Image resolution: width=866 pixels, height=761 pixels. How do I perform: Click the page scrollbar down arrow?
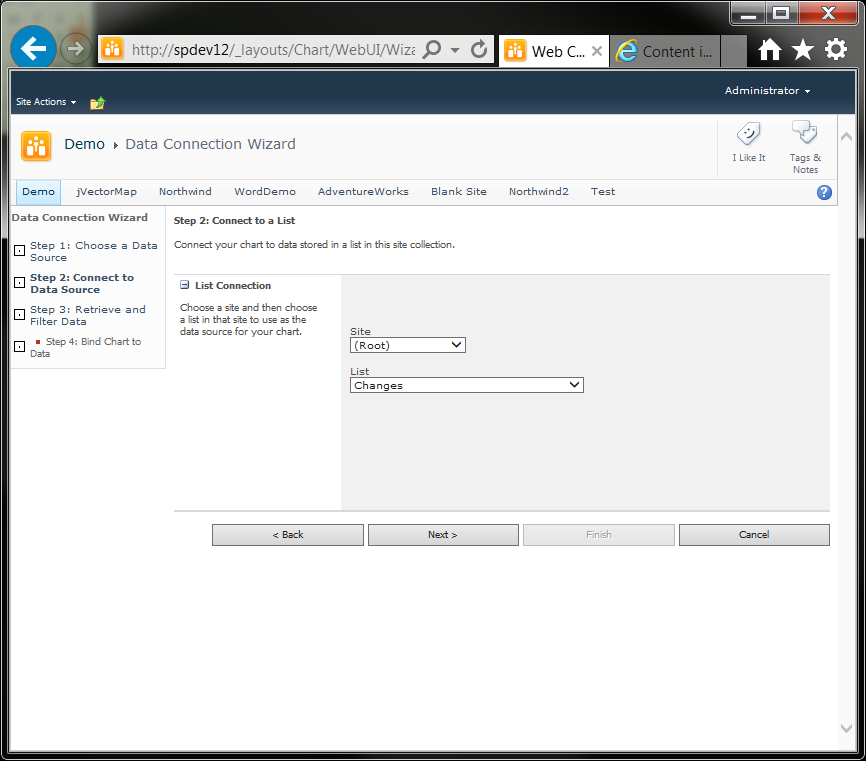846,728
